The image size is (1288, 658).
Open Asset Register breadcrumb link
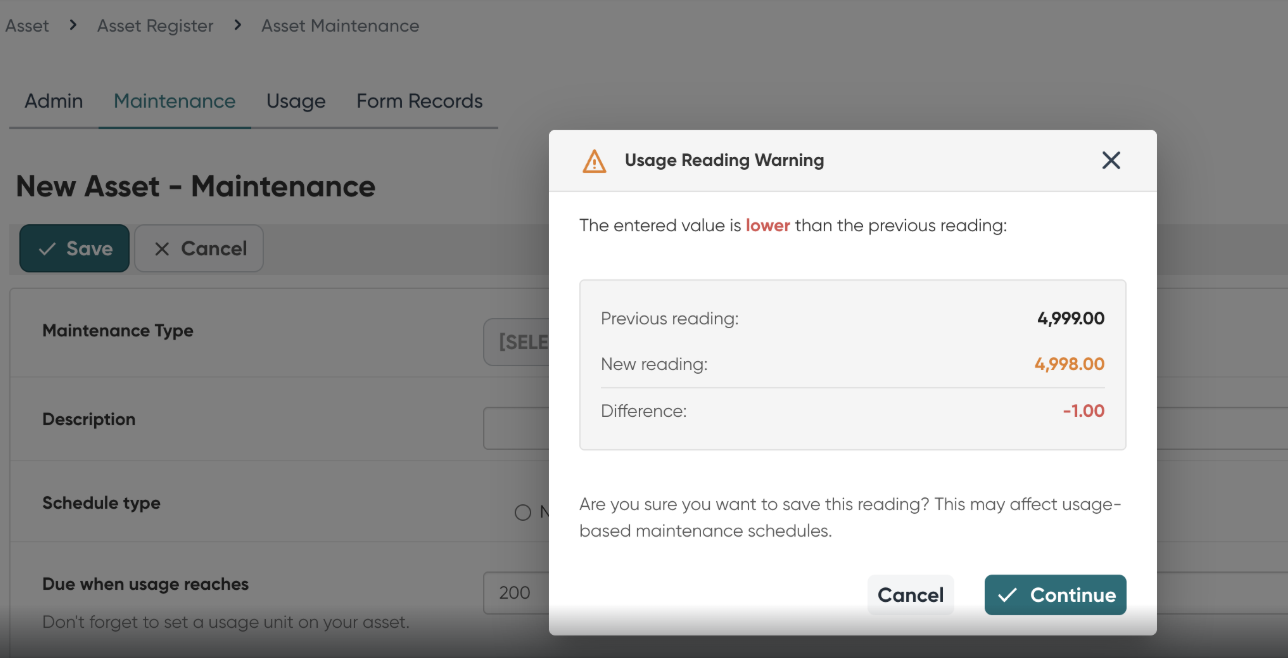point(155,26)
